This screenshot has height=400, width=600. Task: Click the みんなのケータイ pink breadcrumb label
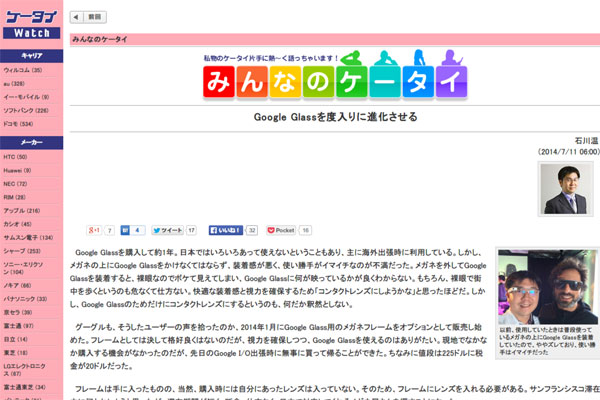99,39
